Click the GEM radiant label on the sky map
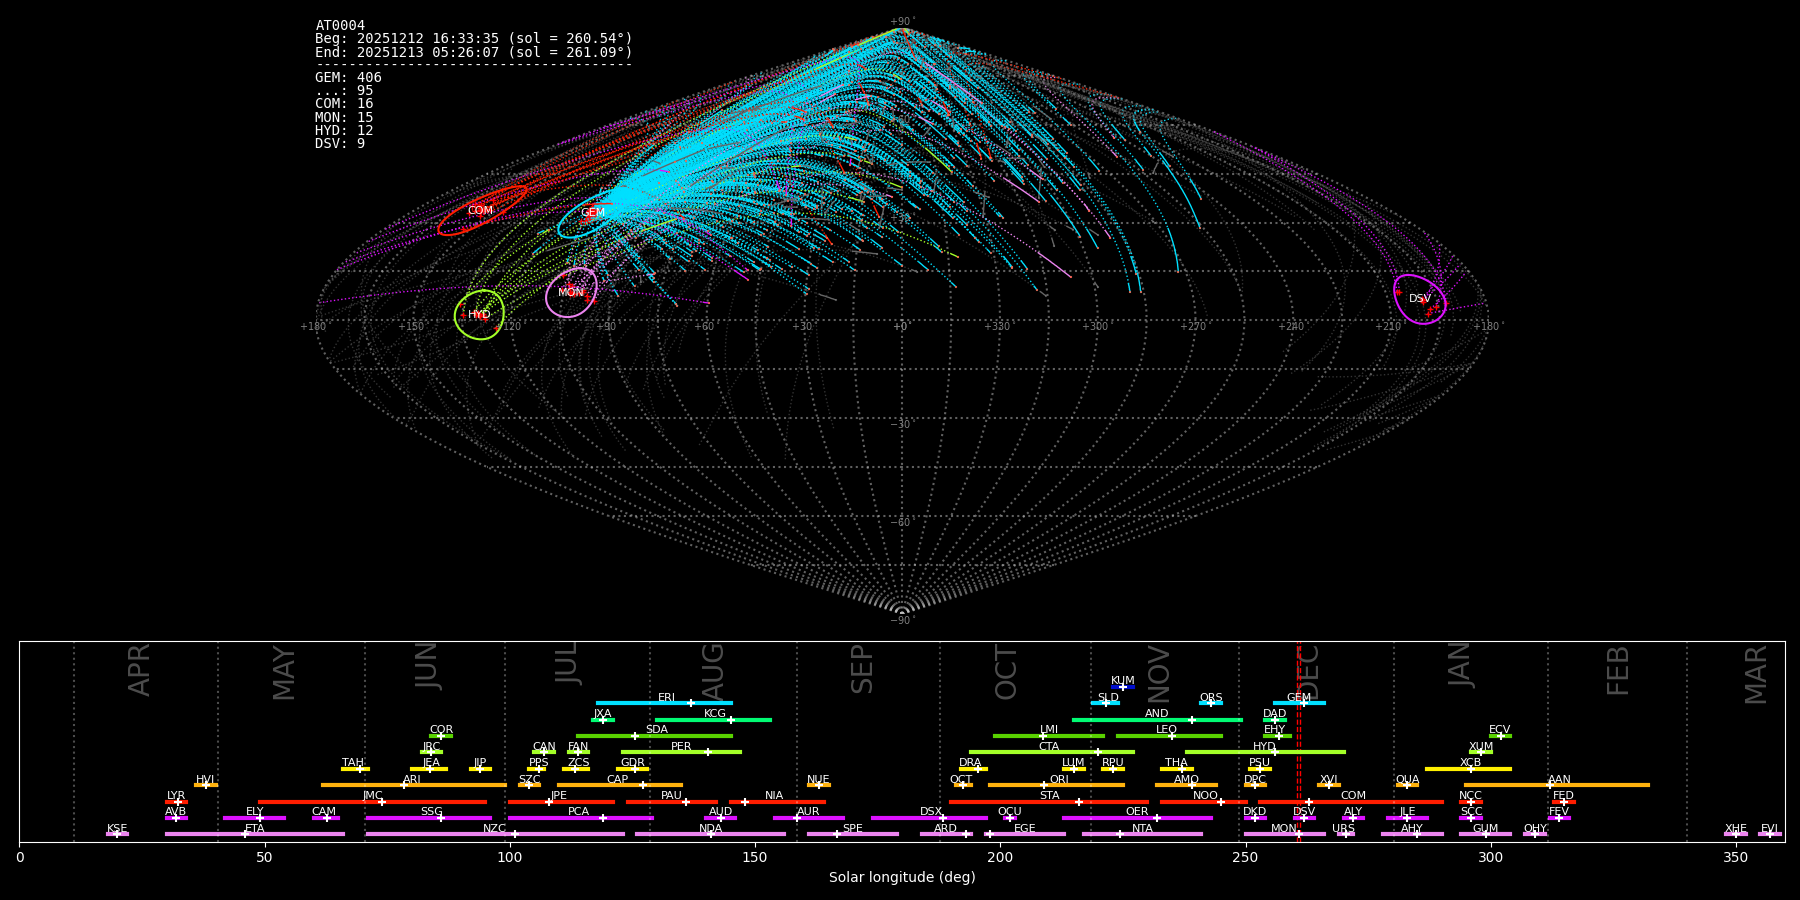 (x=593, y=213)
